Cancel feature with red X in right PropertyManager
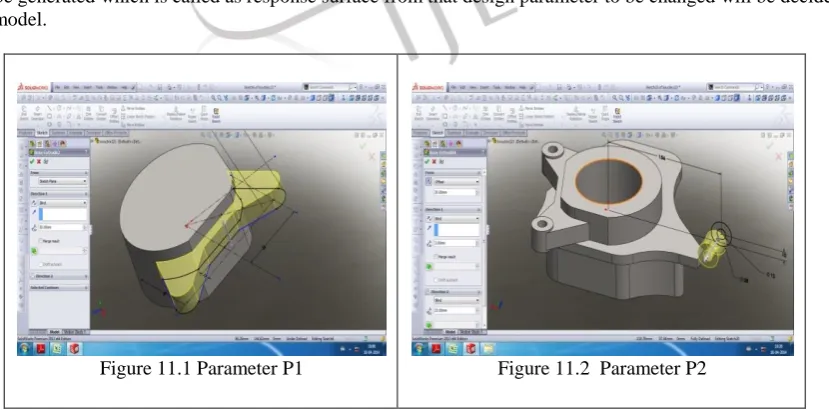The height and width of the screenshot is (410, 829). 434,161
